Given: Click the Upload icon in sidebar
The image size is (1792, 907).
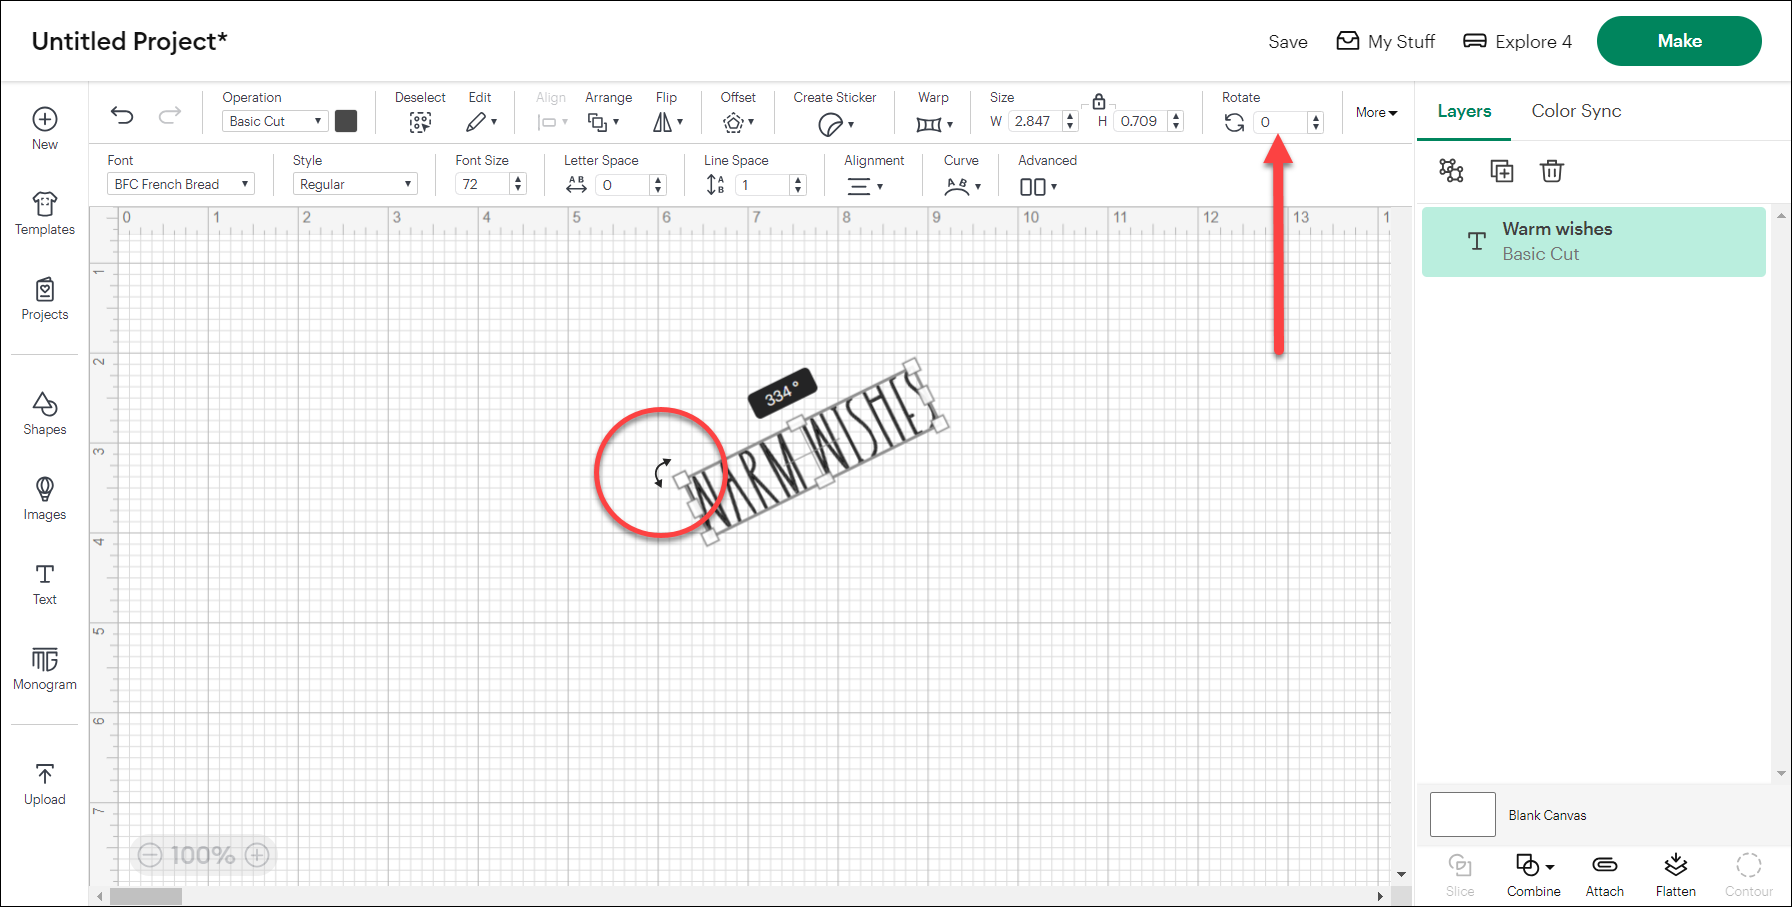Looking at the screenshot, I should [45, 783].
